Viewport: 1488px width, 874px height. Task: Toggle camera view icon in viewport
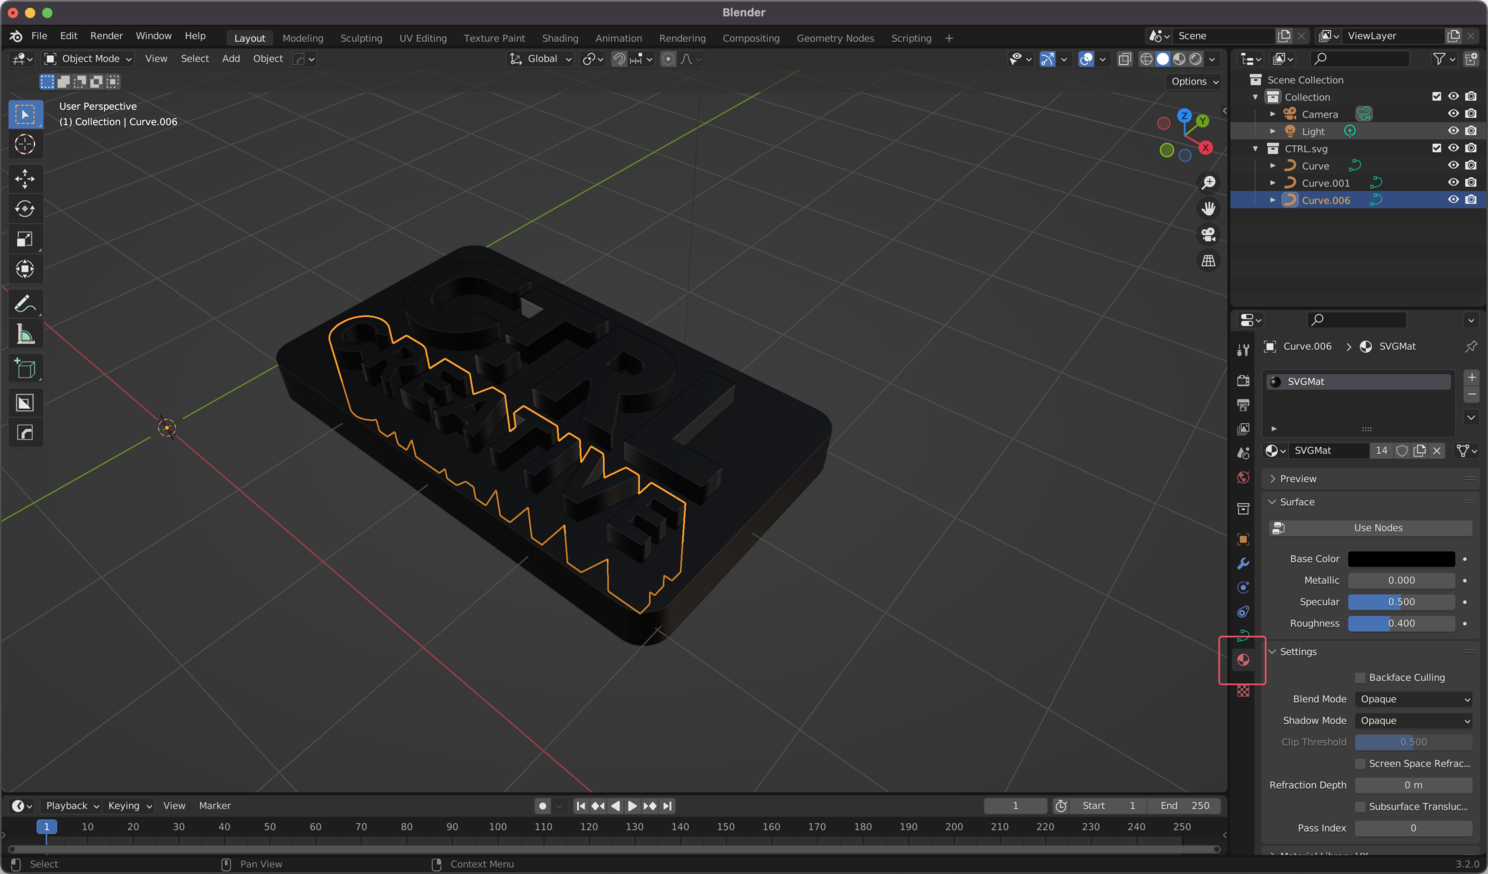coord(1208,235)
